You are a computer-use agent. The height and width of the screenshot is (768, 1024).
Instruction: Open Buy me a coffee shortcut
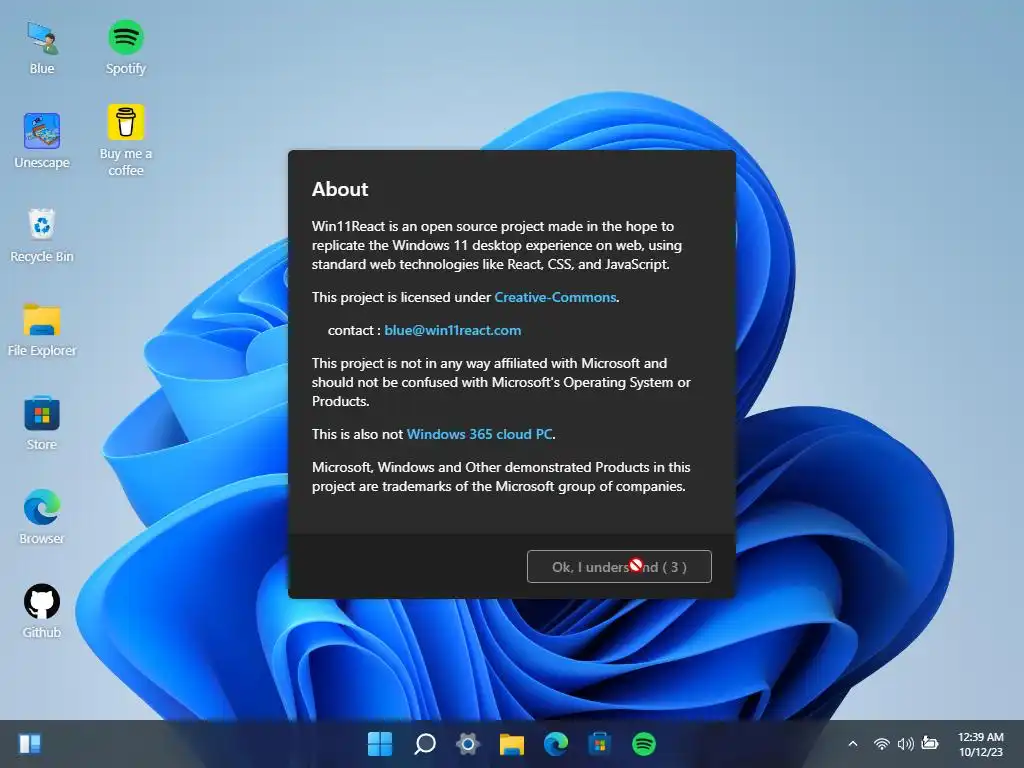tap(125, 141)
